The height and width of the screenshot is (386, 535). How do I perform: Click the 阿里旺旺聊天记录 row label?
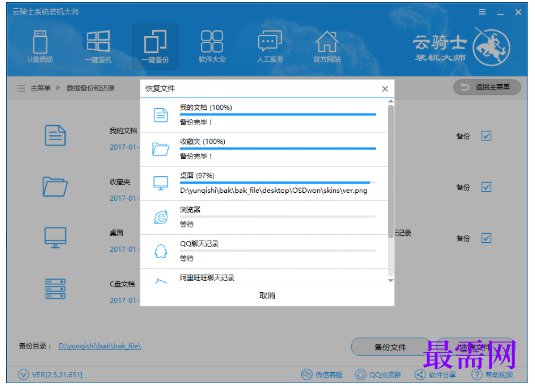point(207,278)
